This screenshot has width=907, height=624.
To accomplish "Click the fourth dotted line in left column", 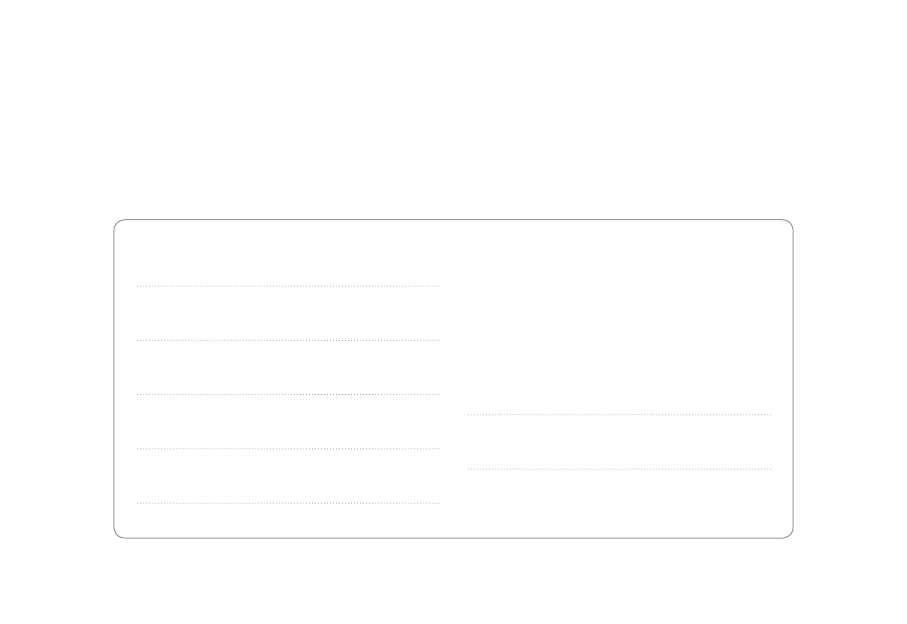I will point(288,448).
